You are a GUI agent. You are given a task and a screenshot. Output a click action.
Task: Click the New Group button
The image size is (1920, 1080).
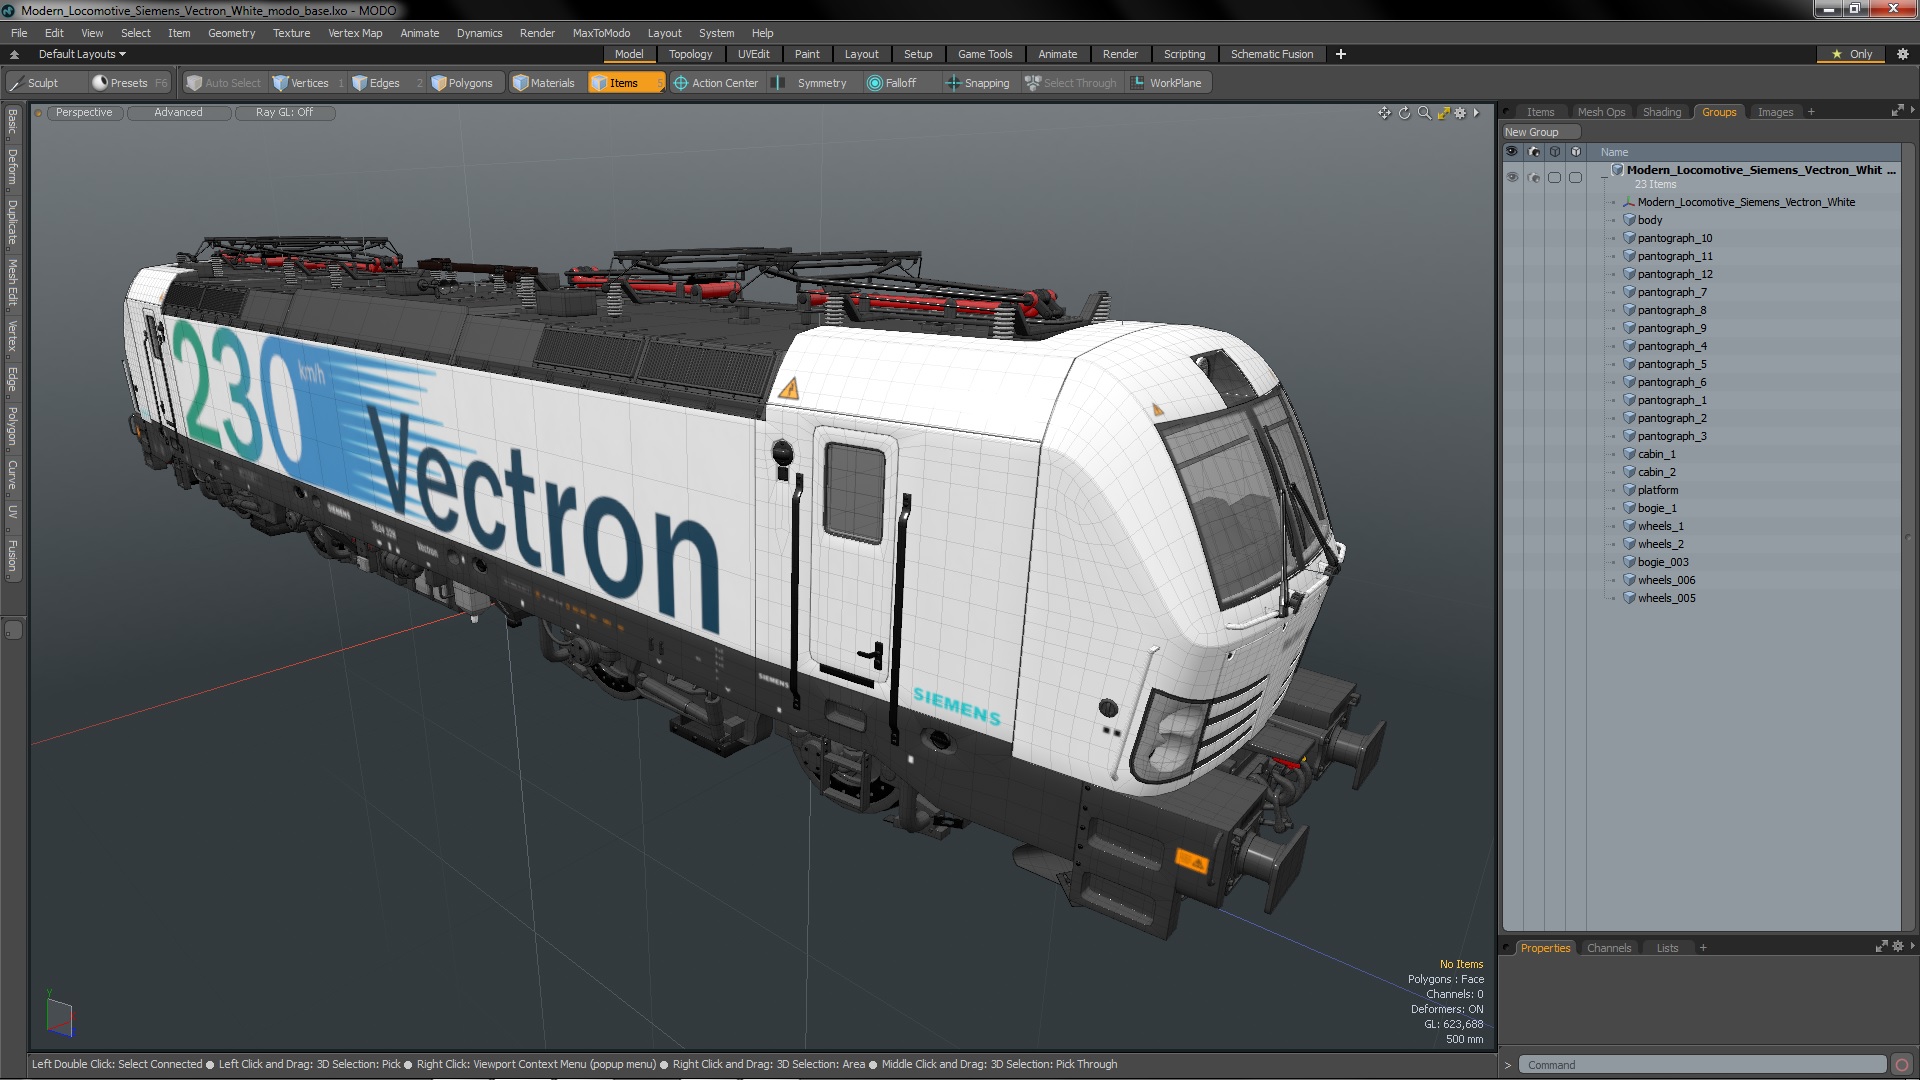pos(1540,132)
